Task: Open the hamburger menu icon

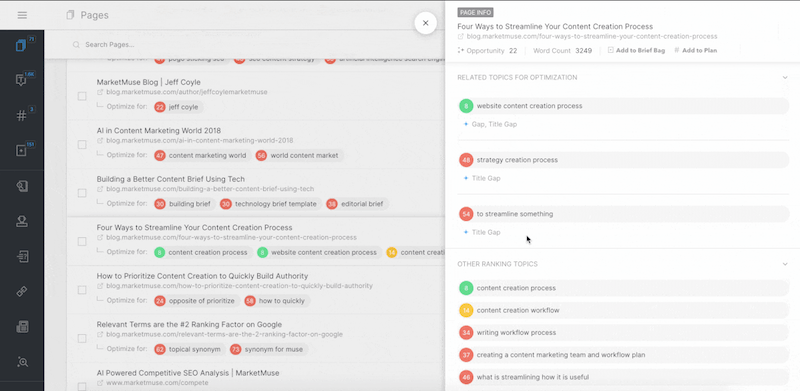Action: (22, 15)
